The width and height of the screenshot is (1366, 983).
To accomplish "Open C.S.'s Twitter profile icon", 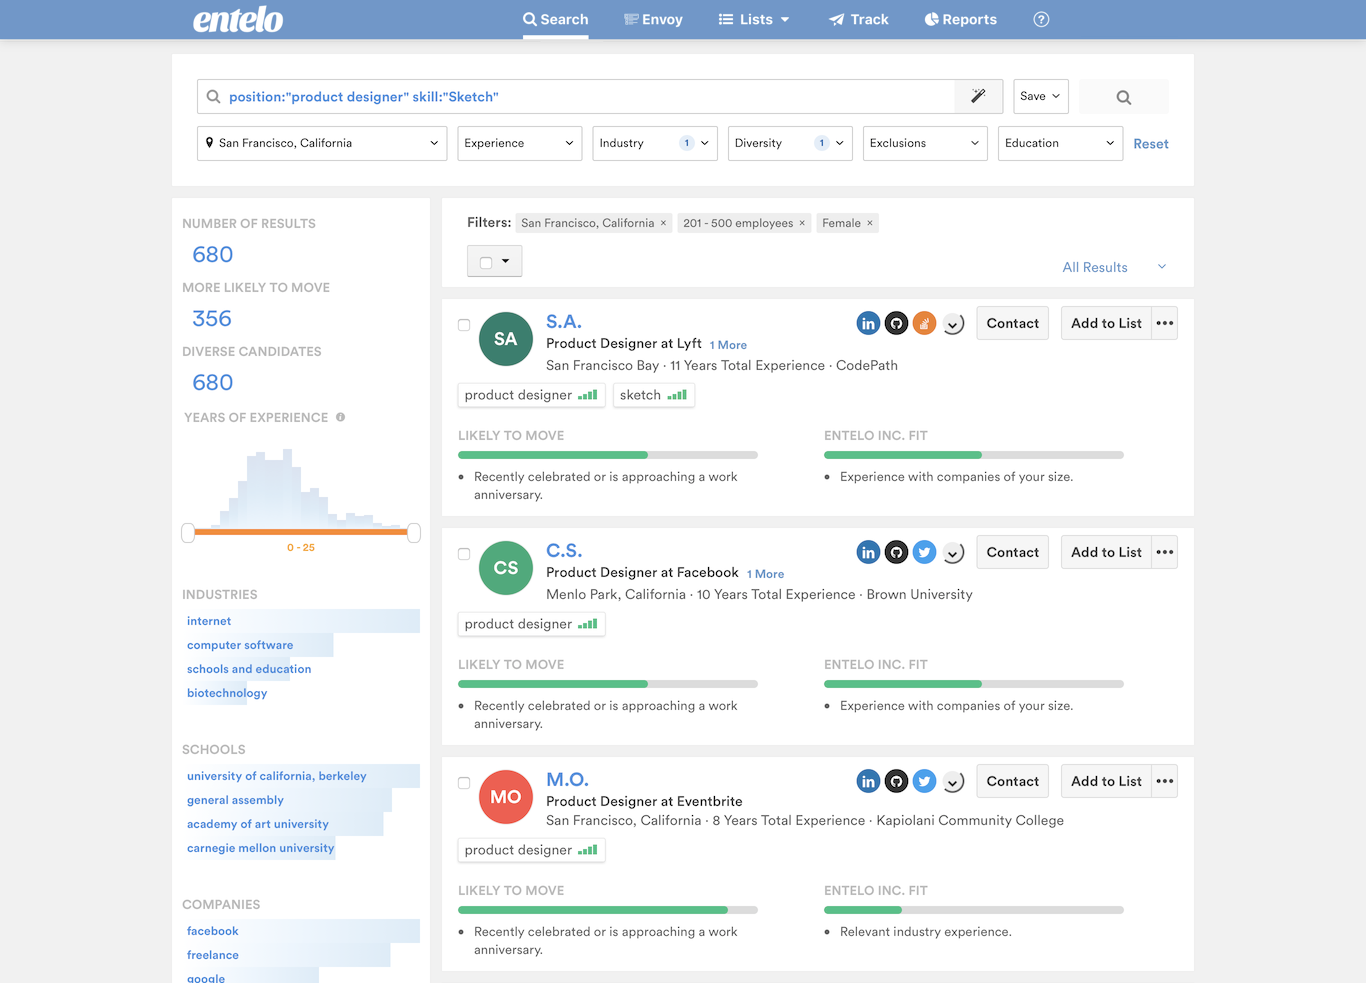I will [924, 552].
